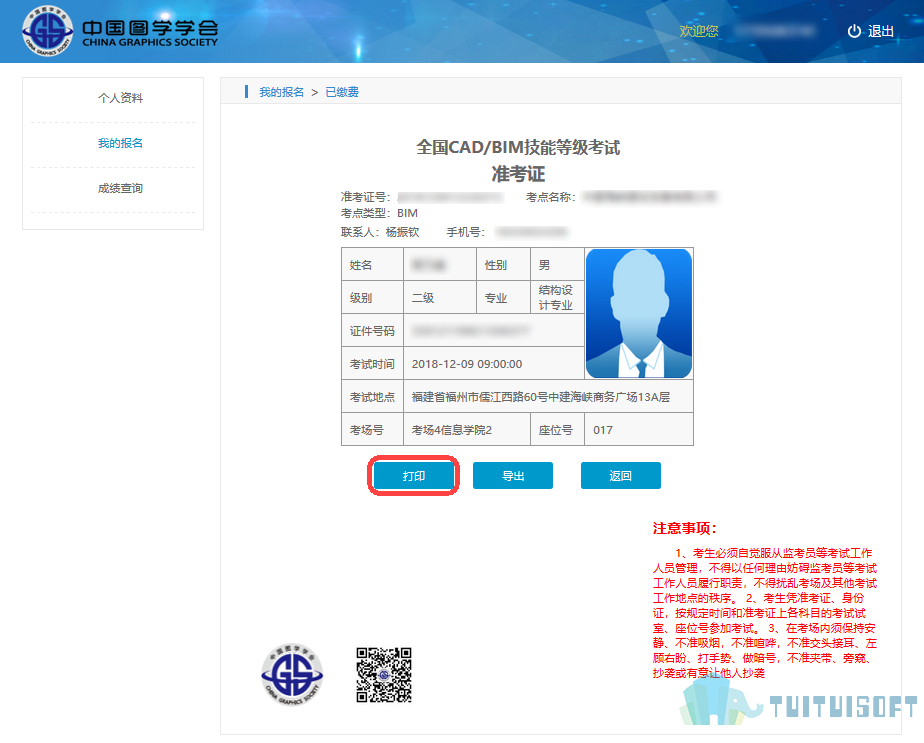Select 我的报名 in the sidebar
This screenshot has width=924, height=743.
(x=120, y=143)
